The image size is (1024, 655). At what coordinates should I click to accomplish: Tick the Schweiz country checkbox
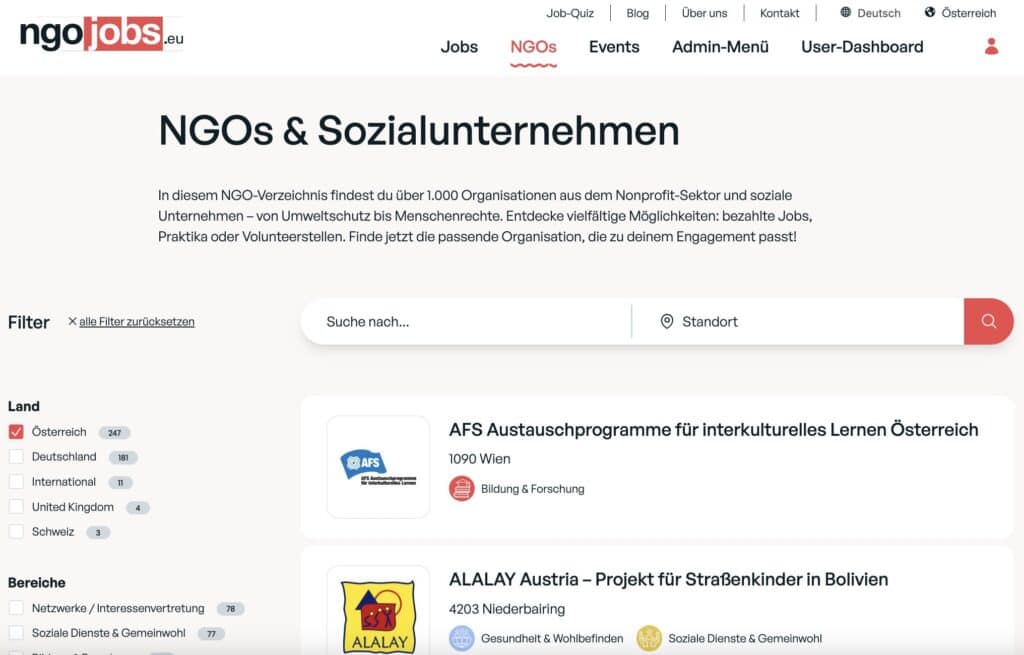(x=16, y=532)
